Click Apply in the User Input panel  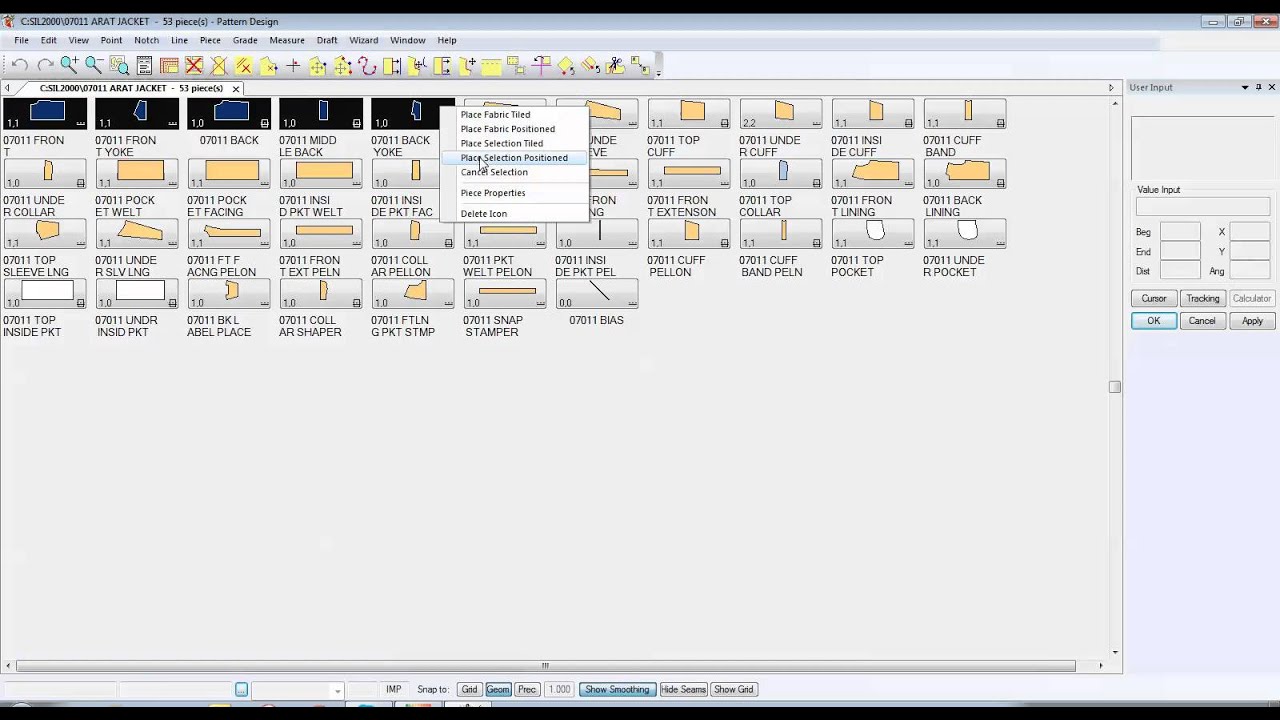point(1251,320)
